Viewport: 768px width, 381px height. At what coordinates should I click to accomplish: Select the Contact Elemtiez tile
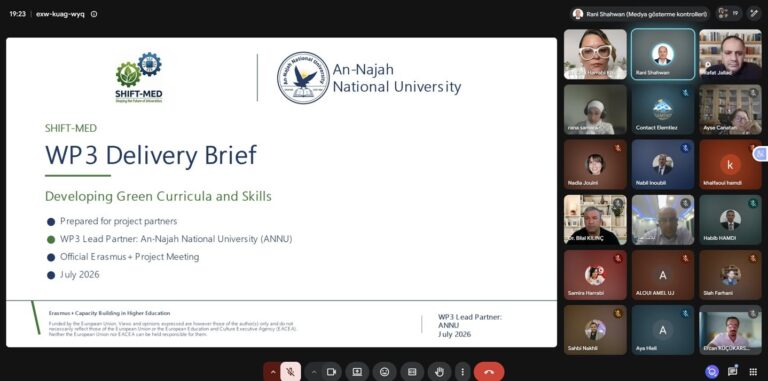pos(663,109)
